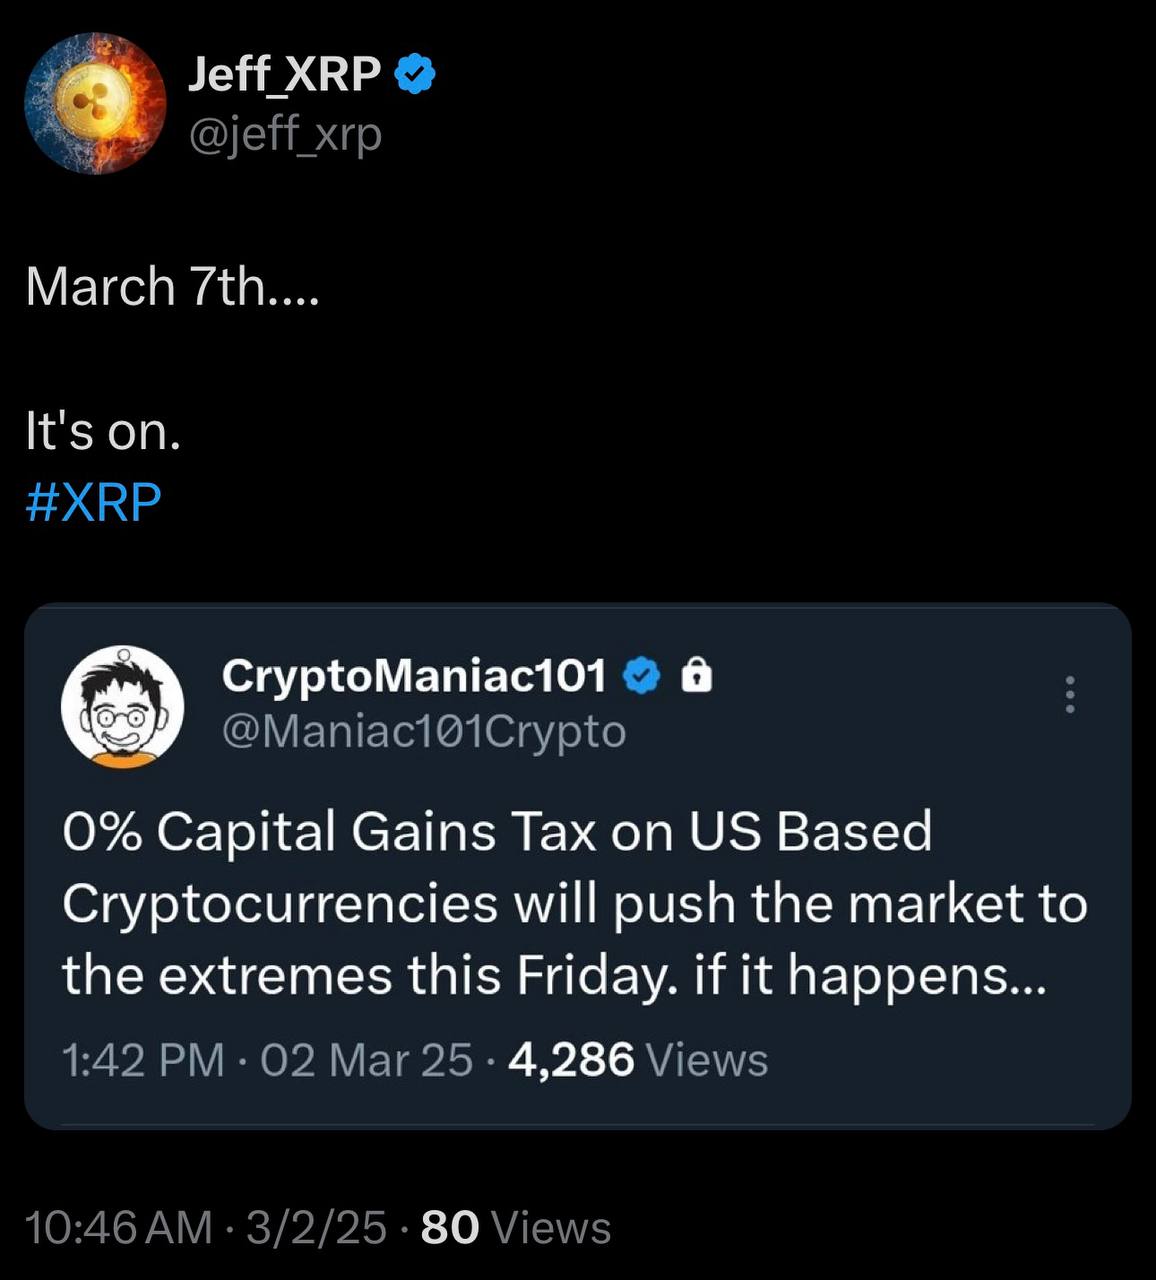The image size is (1156, 1280).
Task: Click the 3/2/25 post date
Action: (316, 1228)
